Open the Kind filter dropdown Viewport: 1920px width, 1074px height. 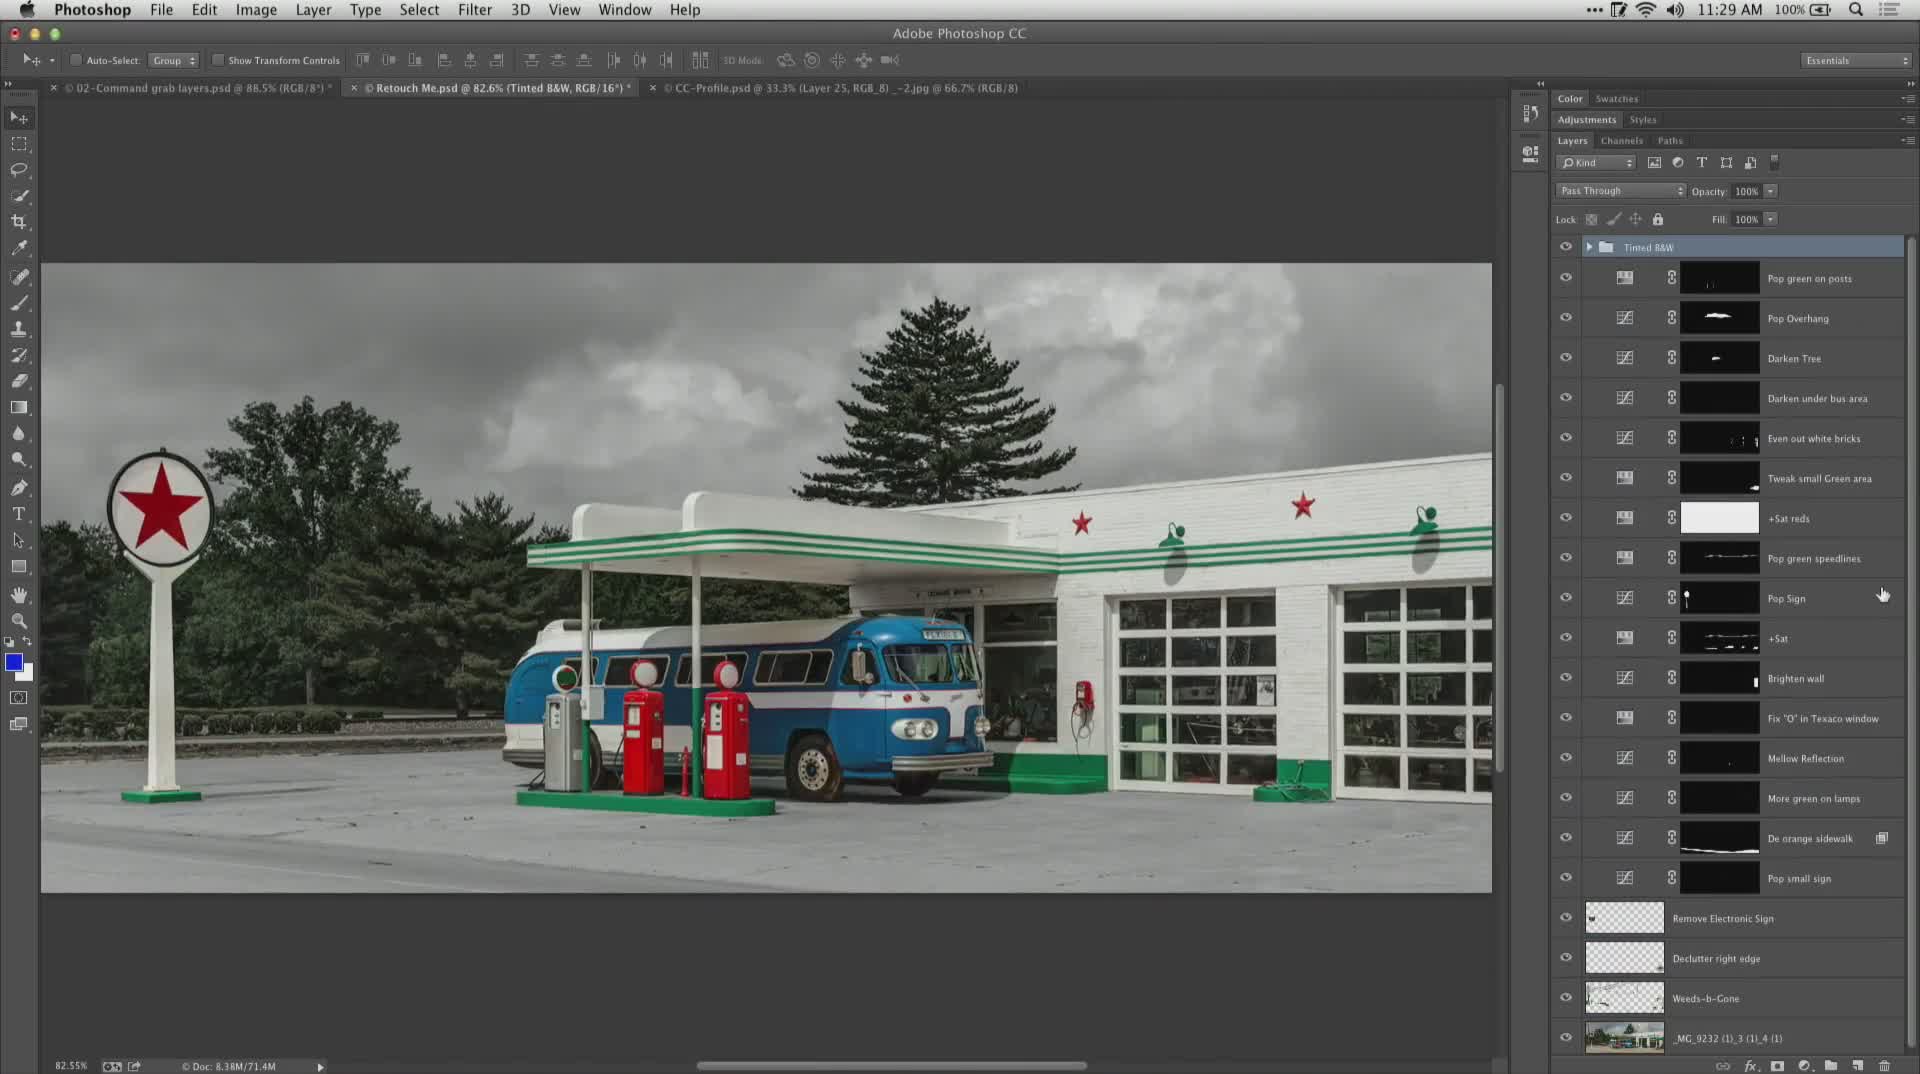coord(1596,163)
